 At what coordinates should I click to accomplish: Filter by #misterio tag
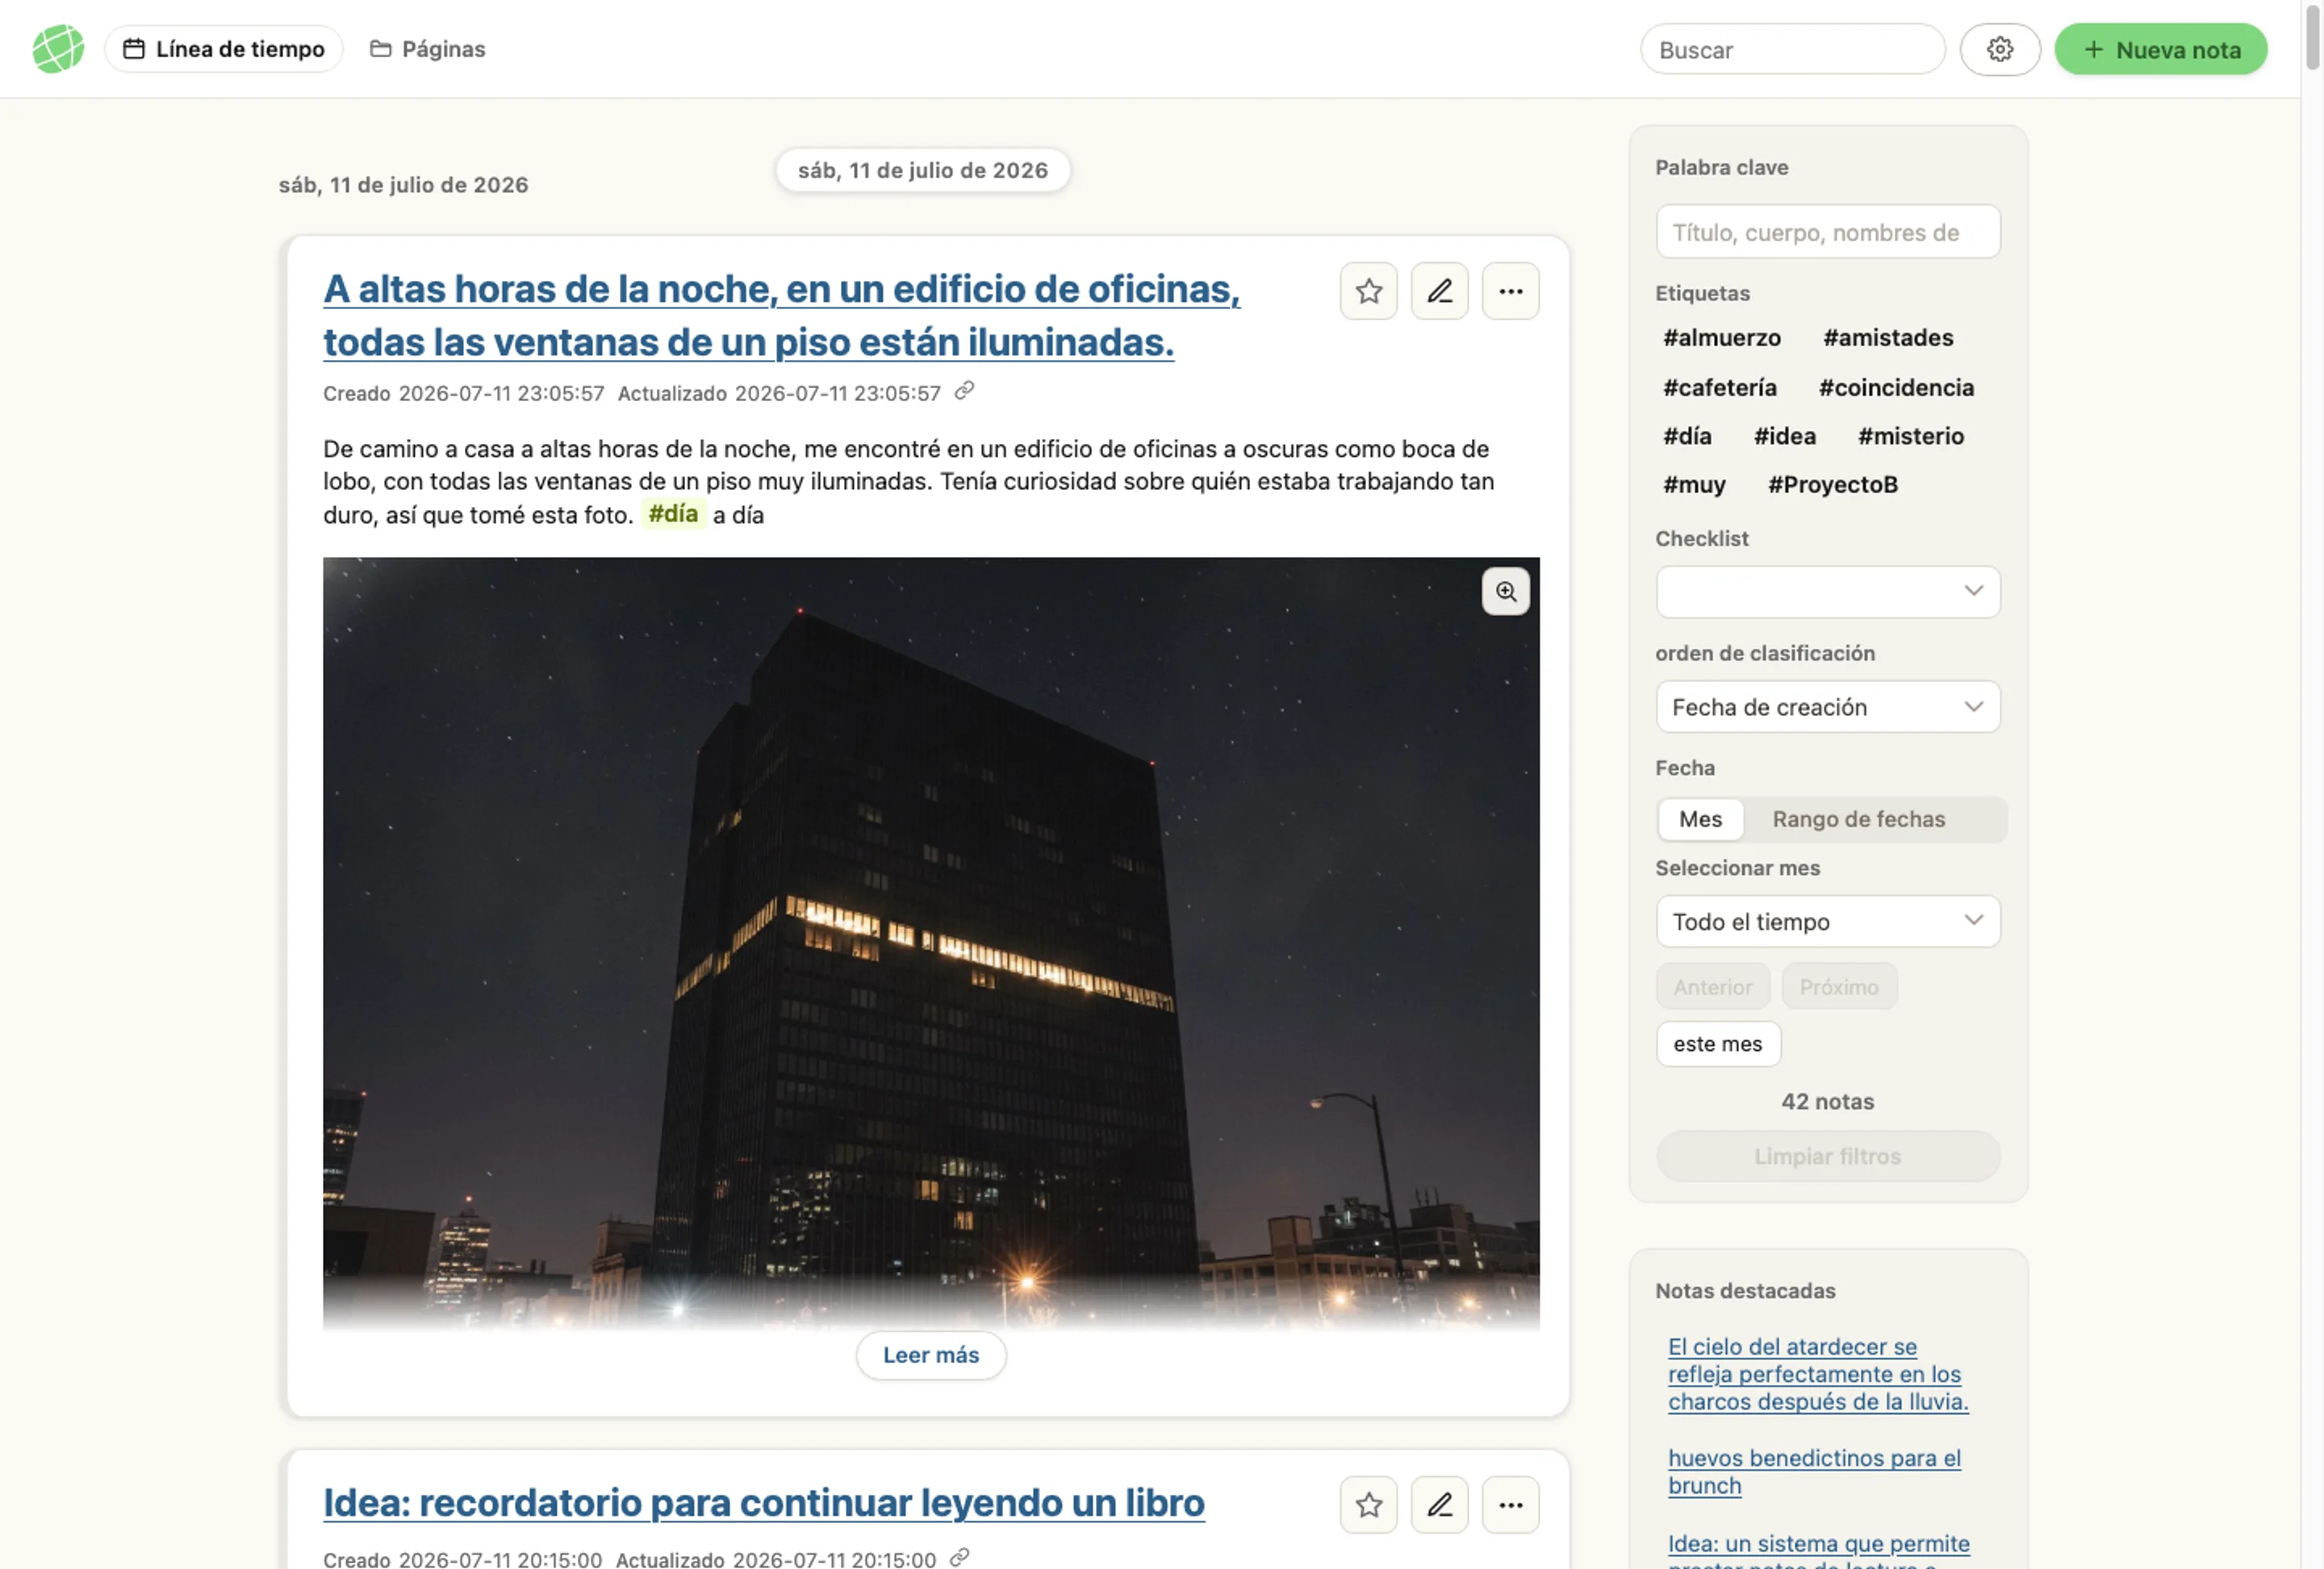1910,436
